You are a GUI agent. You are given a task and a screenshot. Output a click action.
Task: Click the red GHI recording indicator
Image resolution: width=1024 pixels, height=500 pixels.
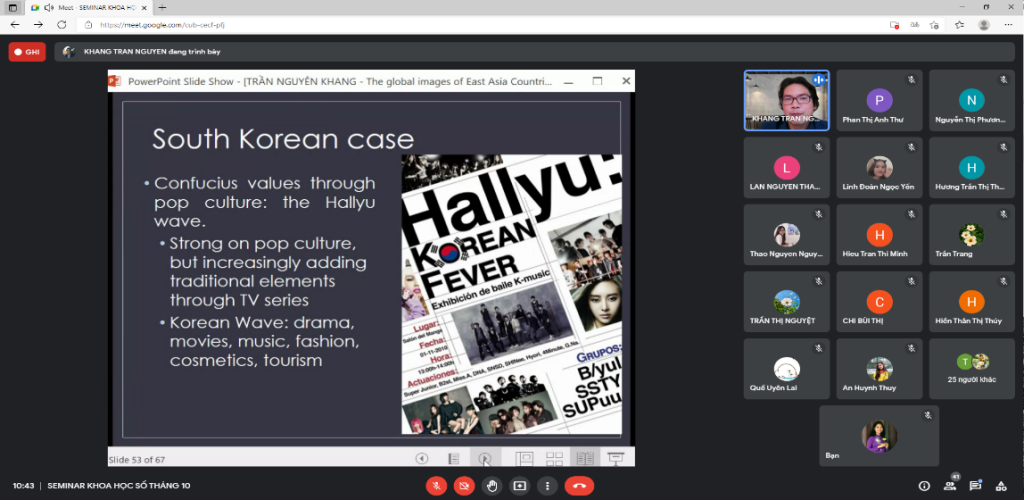click(27, 52)
